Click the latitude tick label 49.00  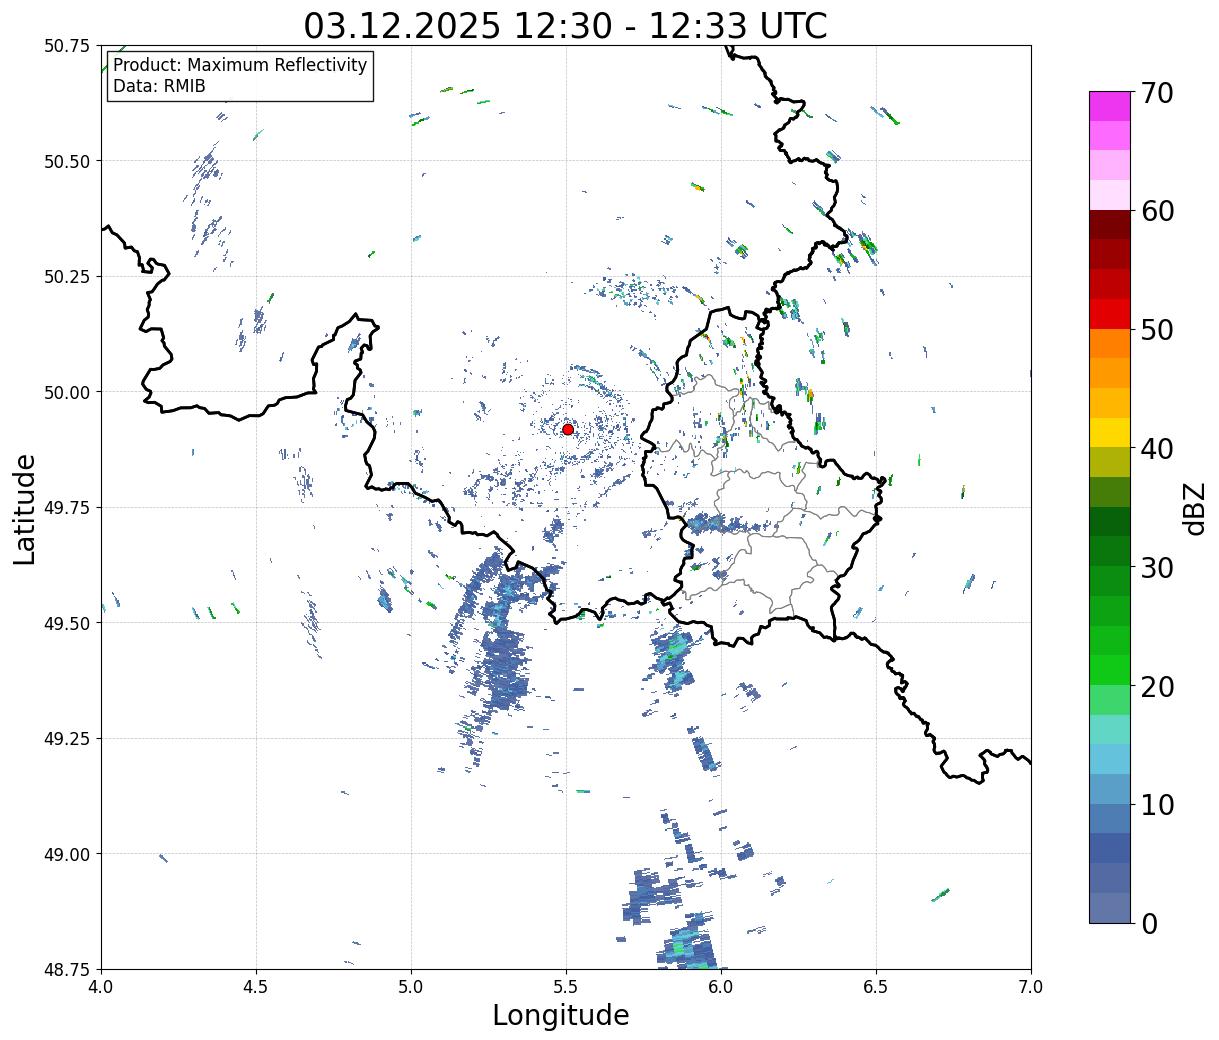point(67,854)
